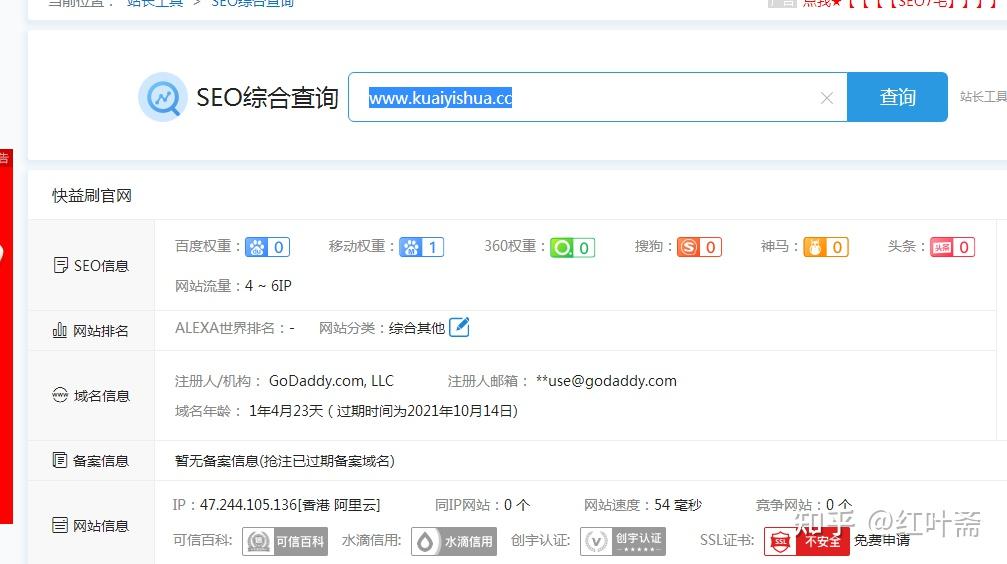Image resolution: width=1007 pixels, height=564 pixels.
Task: Click the SEO信息 document icon
Action: point(60,265)
